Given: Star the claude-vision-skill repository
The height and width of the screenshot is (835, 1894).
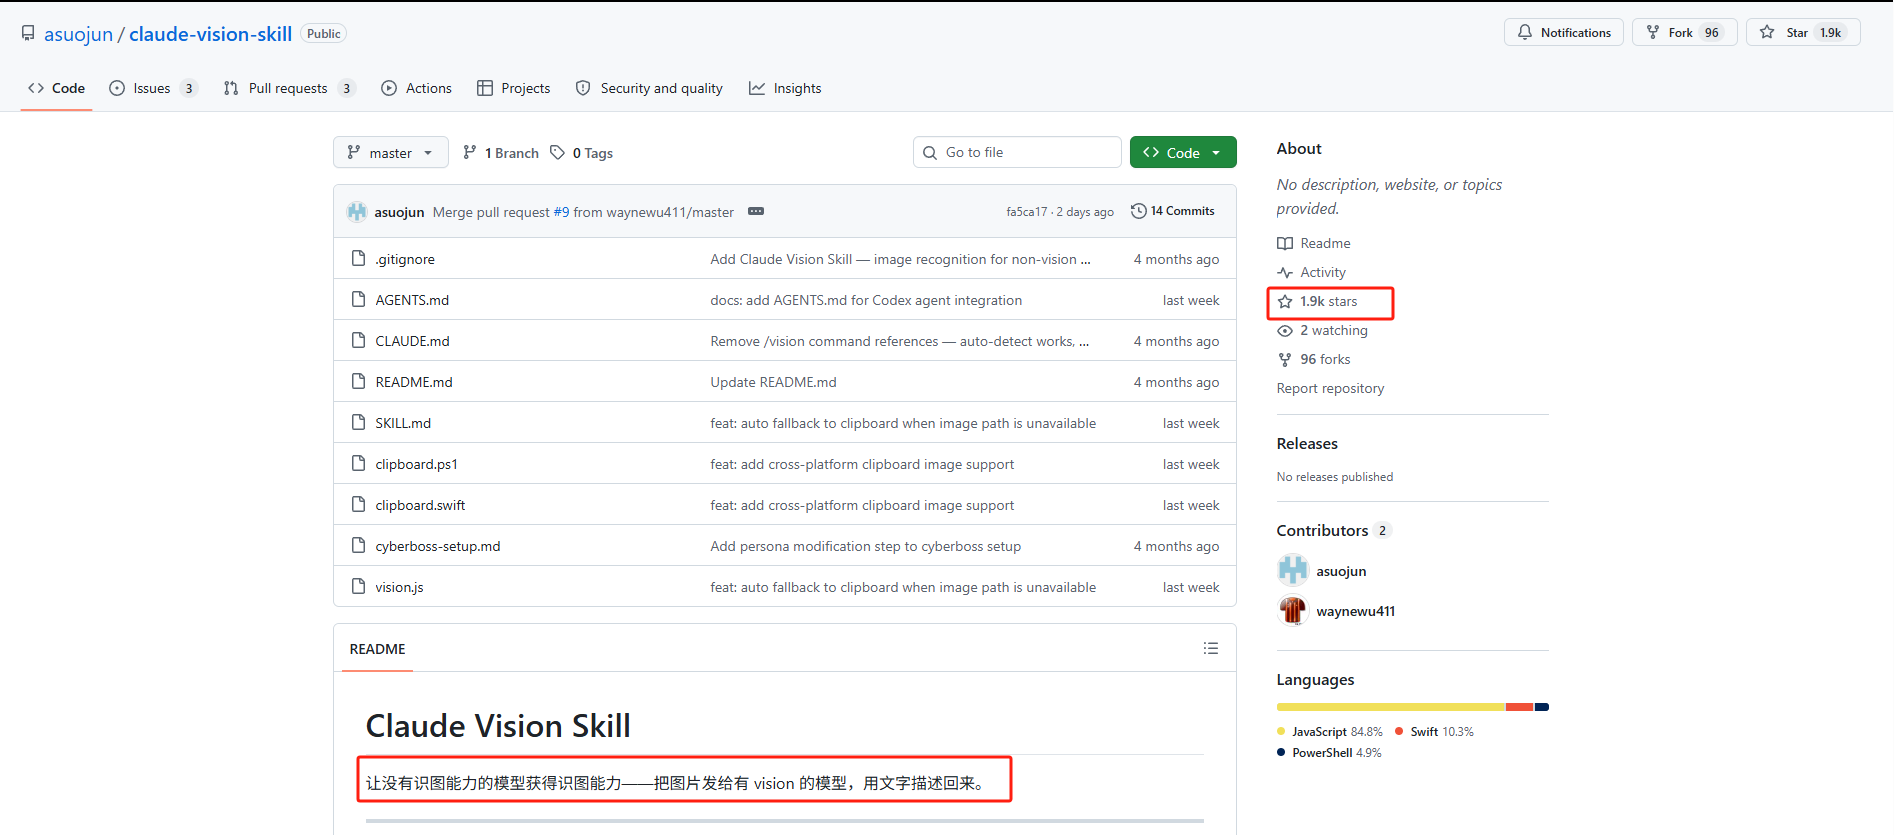Looking at the screenshot, I should tap(1803, 32).
